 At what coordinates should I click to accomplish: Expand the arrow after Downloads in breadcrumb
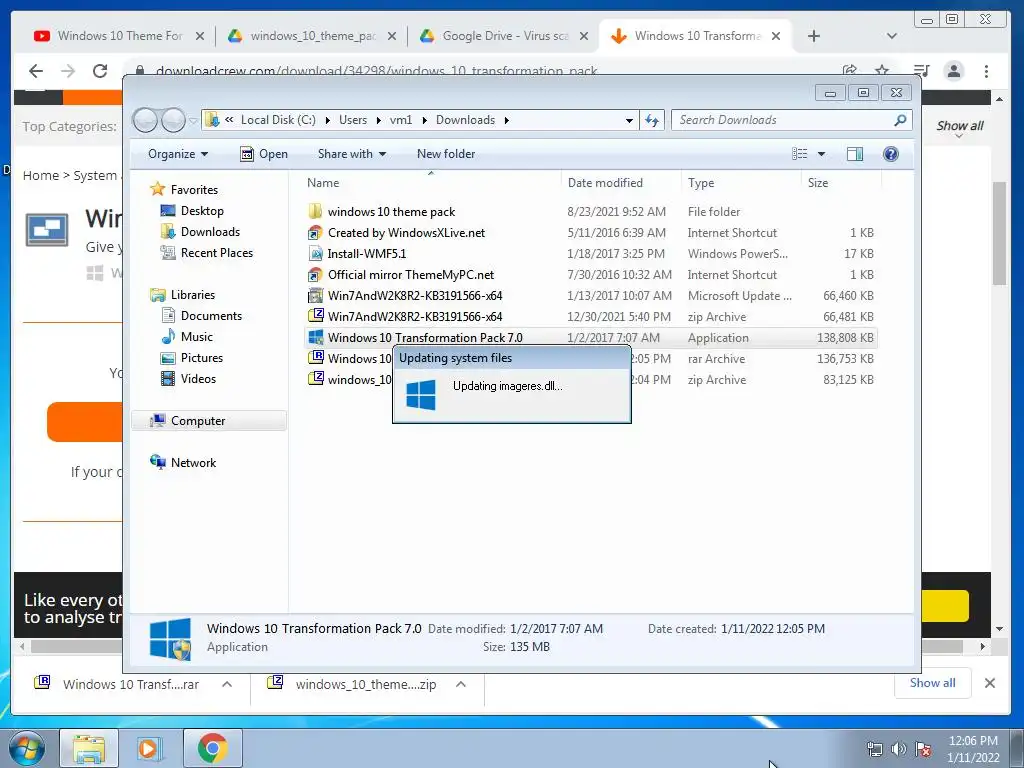[506, 120]
